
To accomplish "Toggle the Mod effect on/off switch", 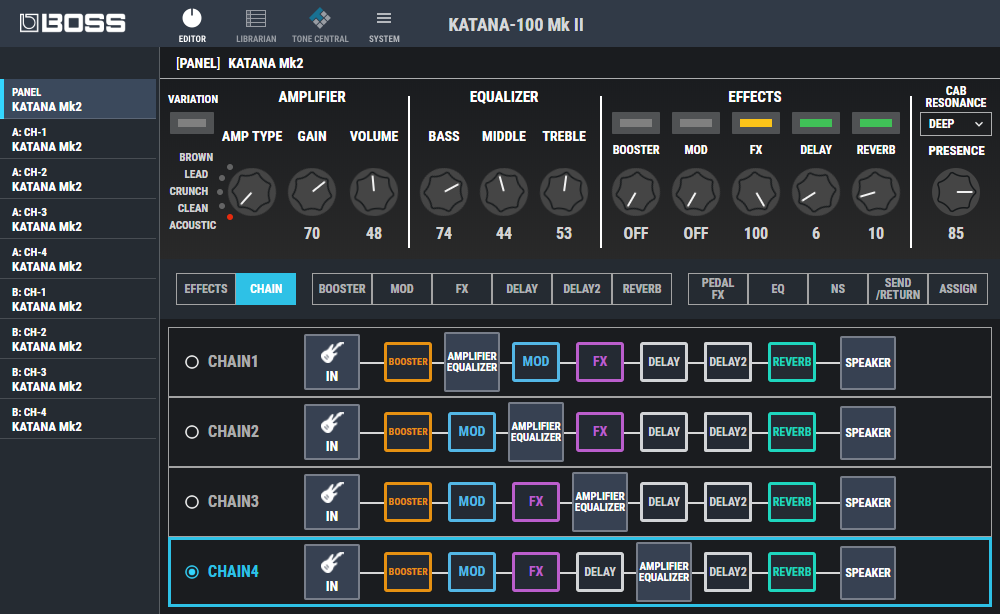I will [x=696, y=123].
